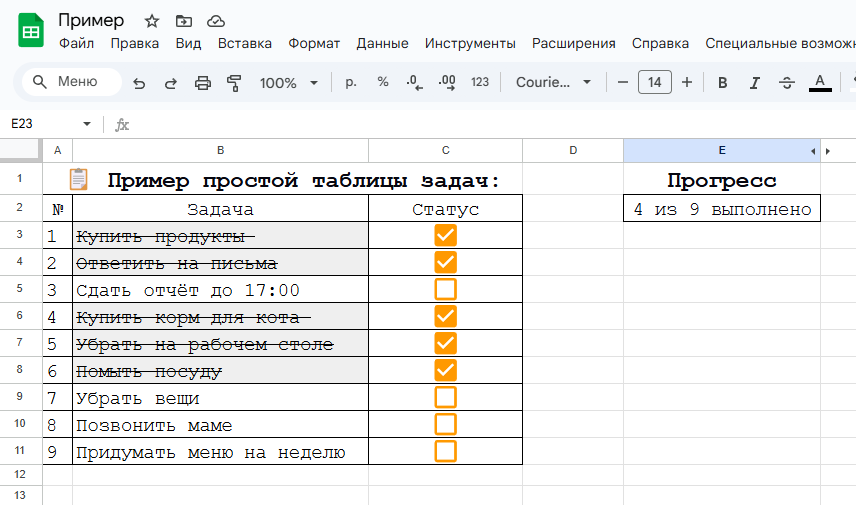Apply ruble currency format
The image size is (856, 505).
click(351, 82)
